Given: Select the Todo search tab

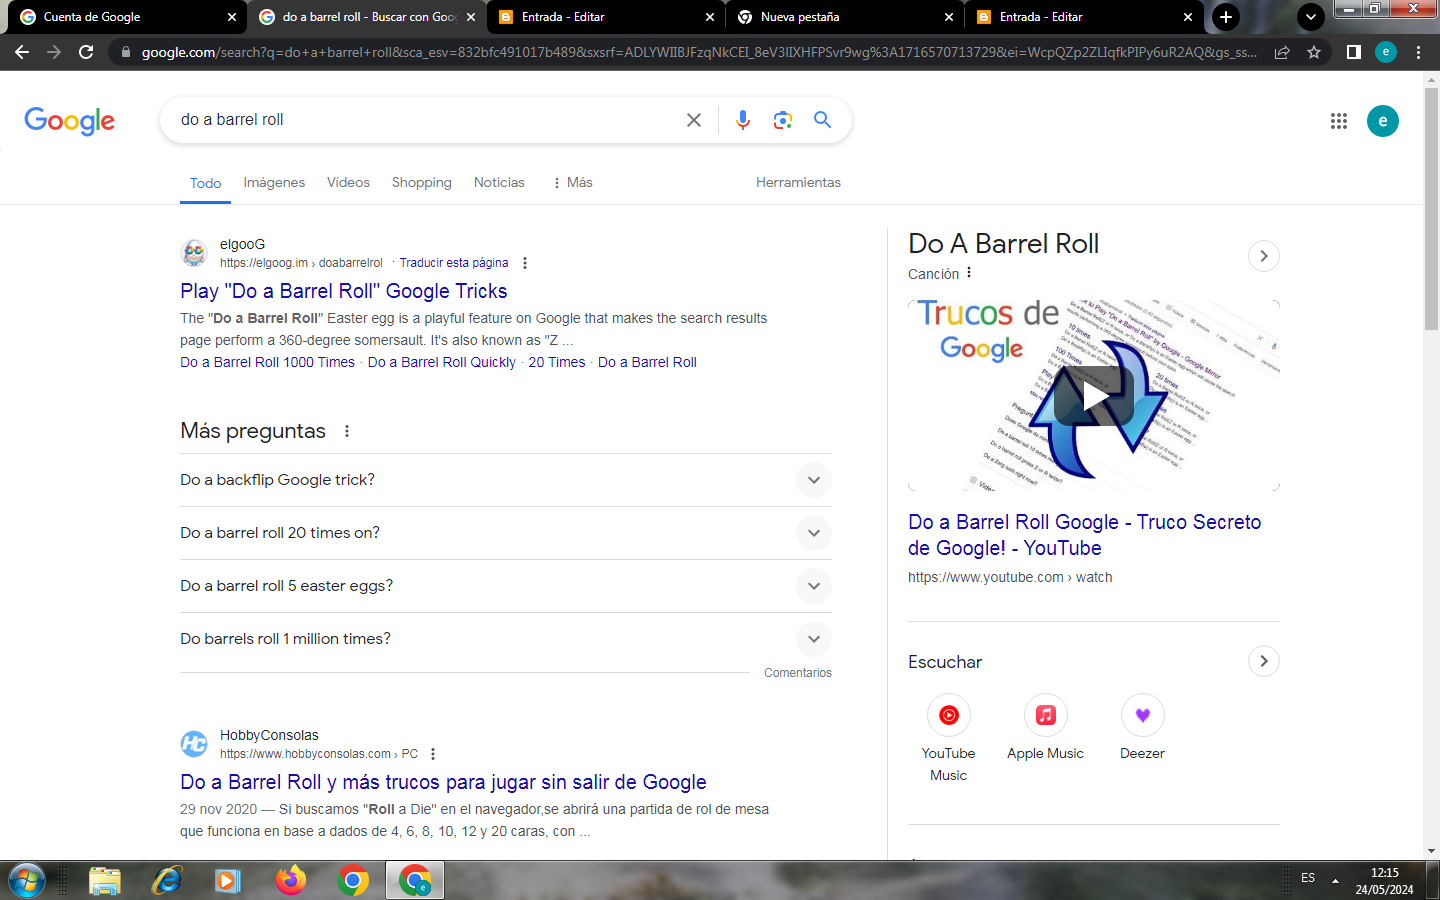Looking at the screenshot, I should coord(206,183).
